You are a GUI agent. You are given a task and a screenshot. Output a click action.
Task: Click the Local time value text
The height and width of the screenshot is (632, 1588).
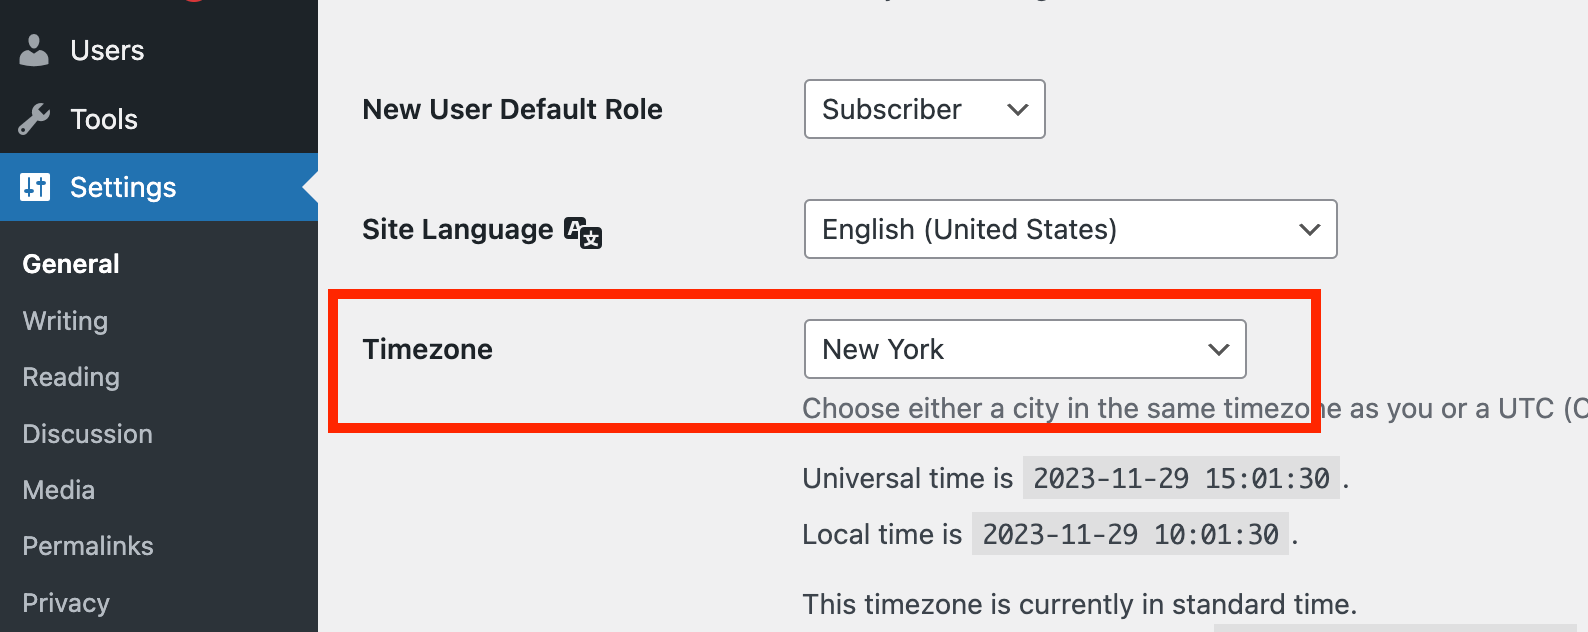pyautogui.click(x=1129, y=534)
